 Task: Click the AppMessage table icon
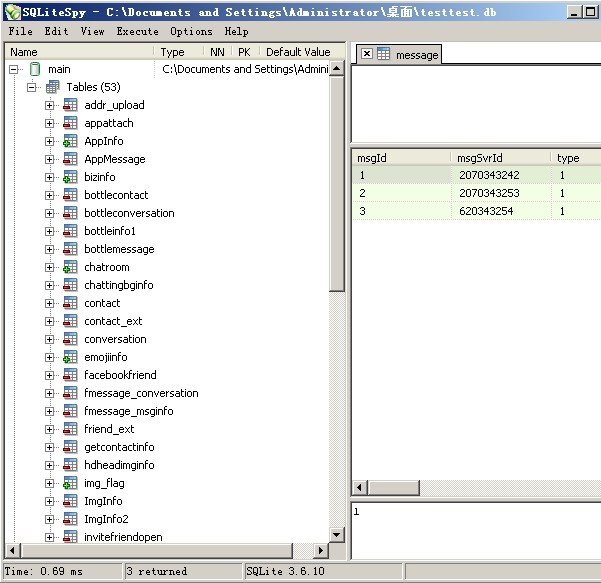(x=70, y=159)
